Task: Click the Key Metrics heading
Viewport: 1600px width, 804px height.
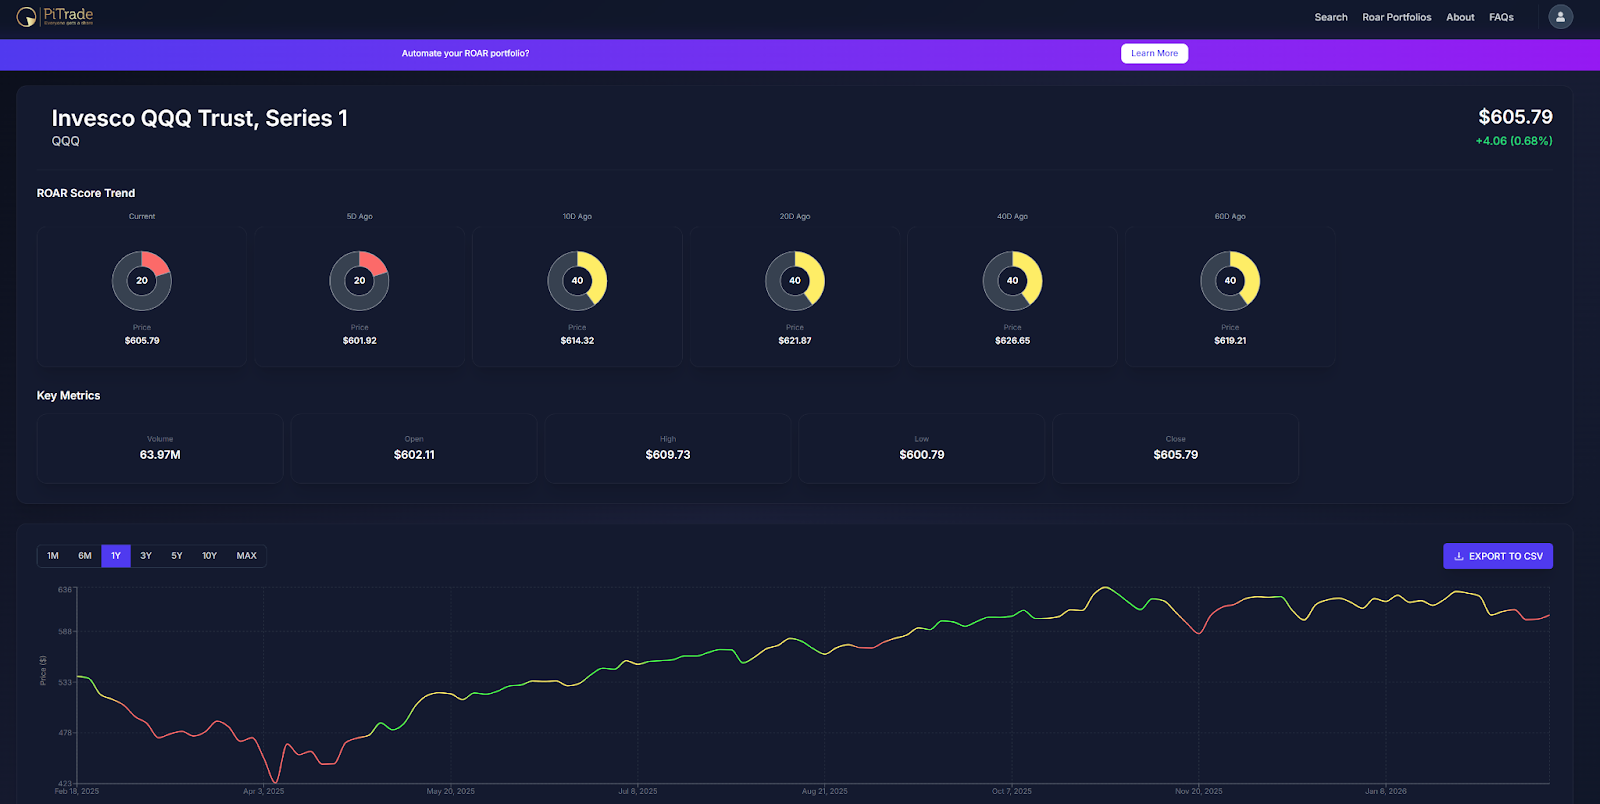Action: 68,396
